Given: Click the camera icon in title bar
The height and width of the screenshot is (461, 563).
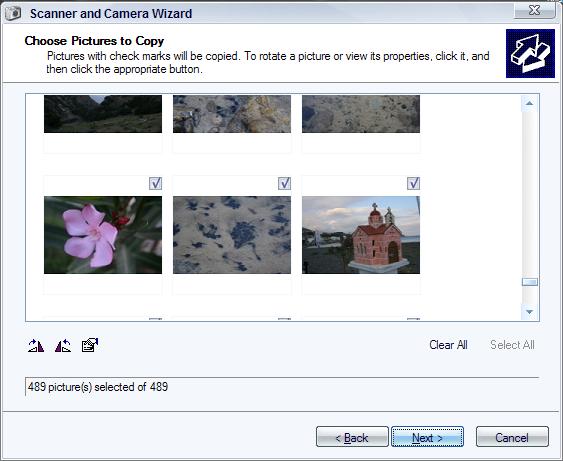Looking at the screenshot, I should pyautogui.click(x=13, y=13).
